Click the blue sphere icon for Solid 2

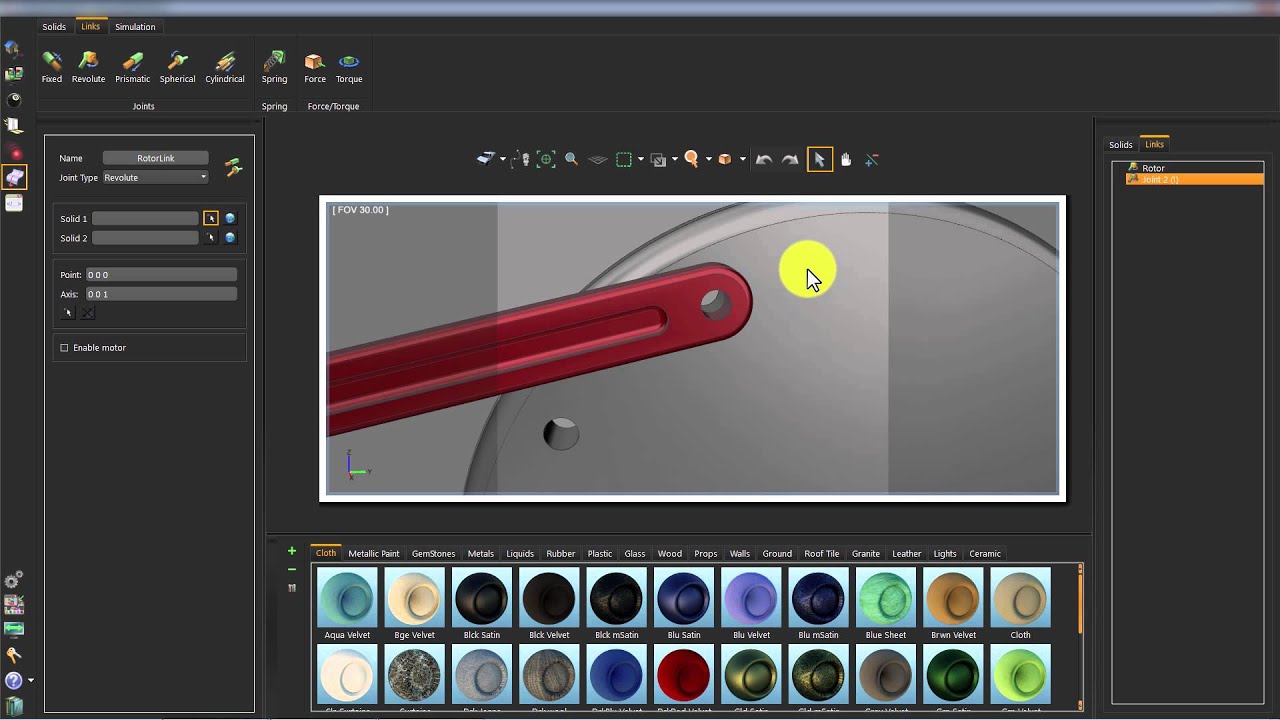coord(230,238)
